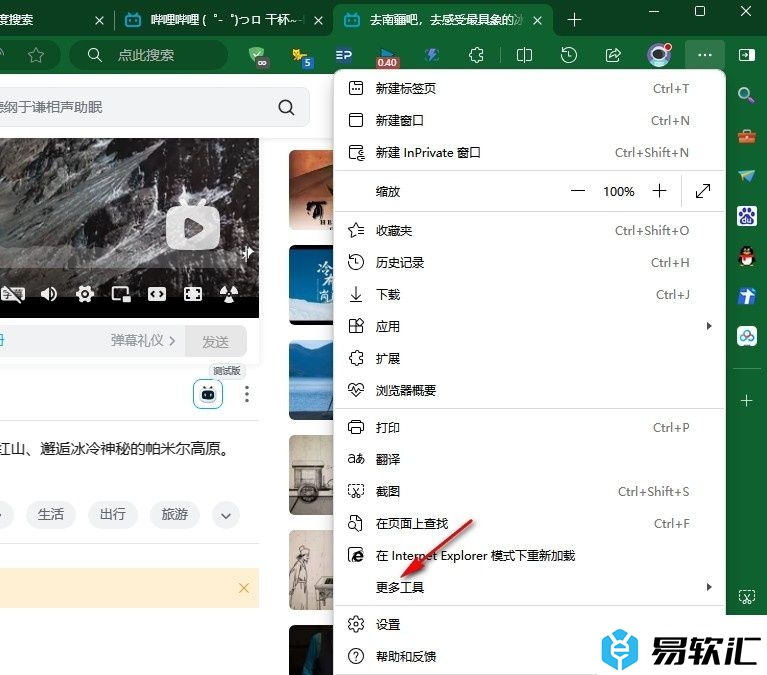
Task: Add a sidebar app with plus icon
Action: (x=746, y=401)
